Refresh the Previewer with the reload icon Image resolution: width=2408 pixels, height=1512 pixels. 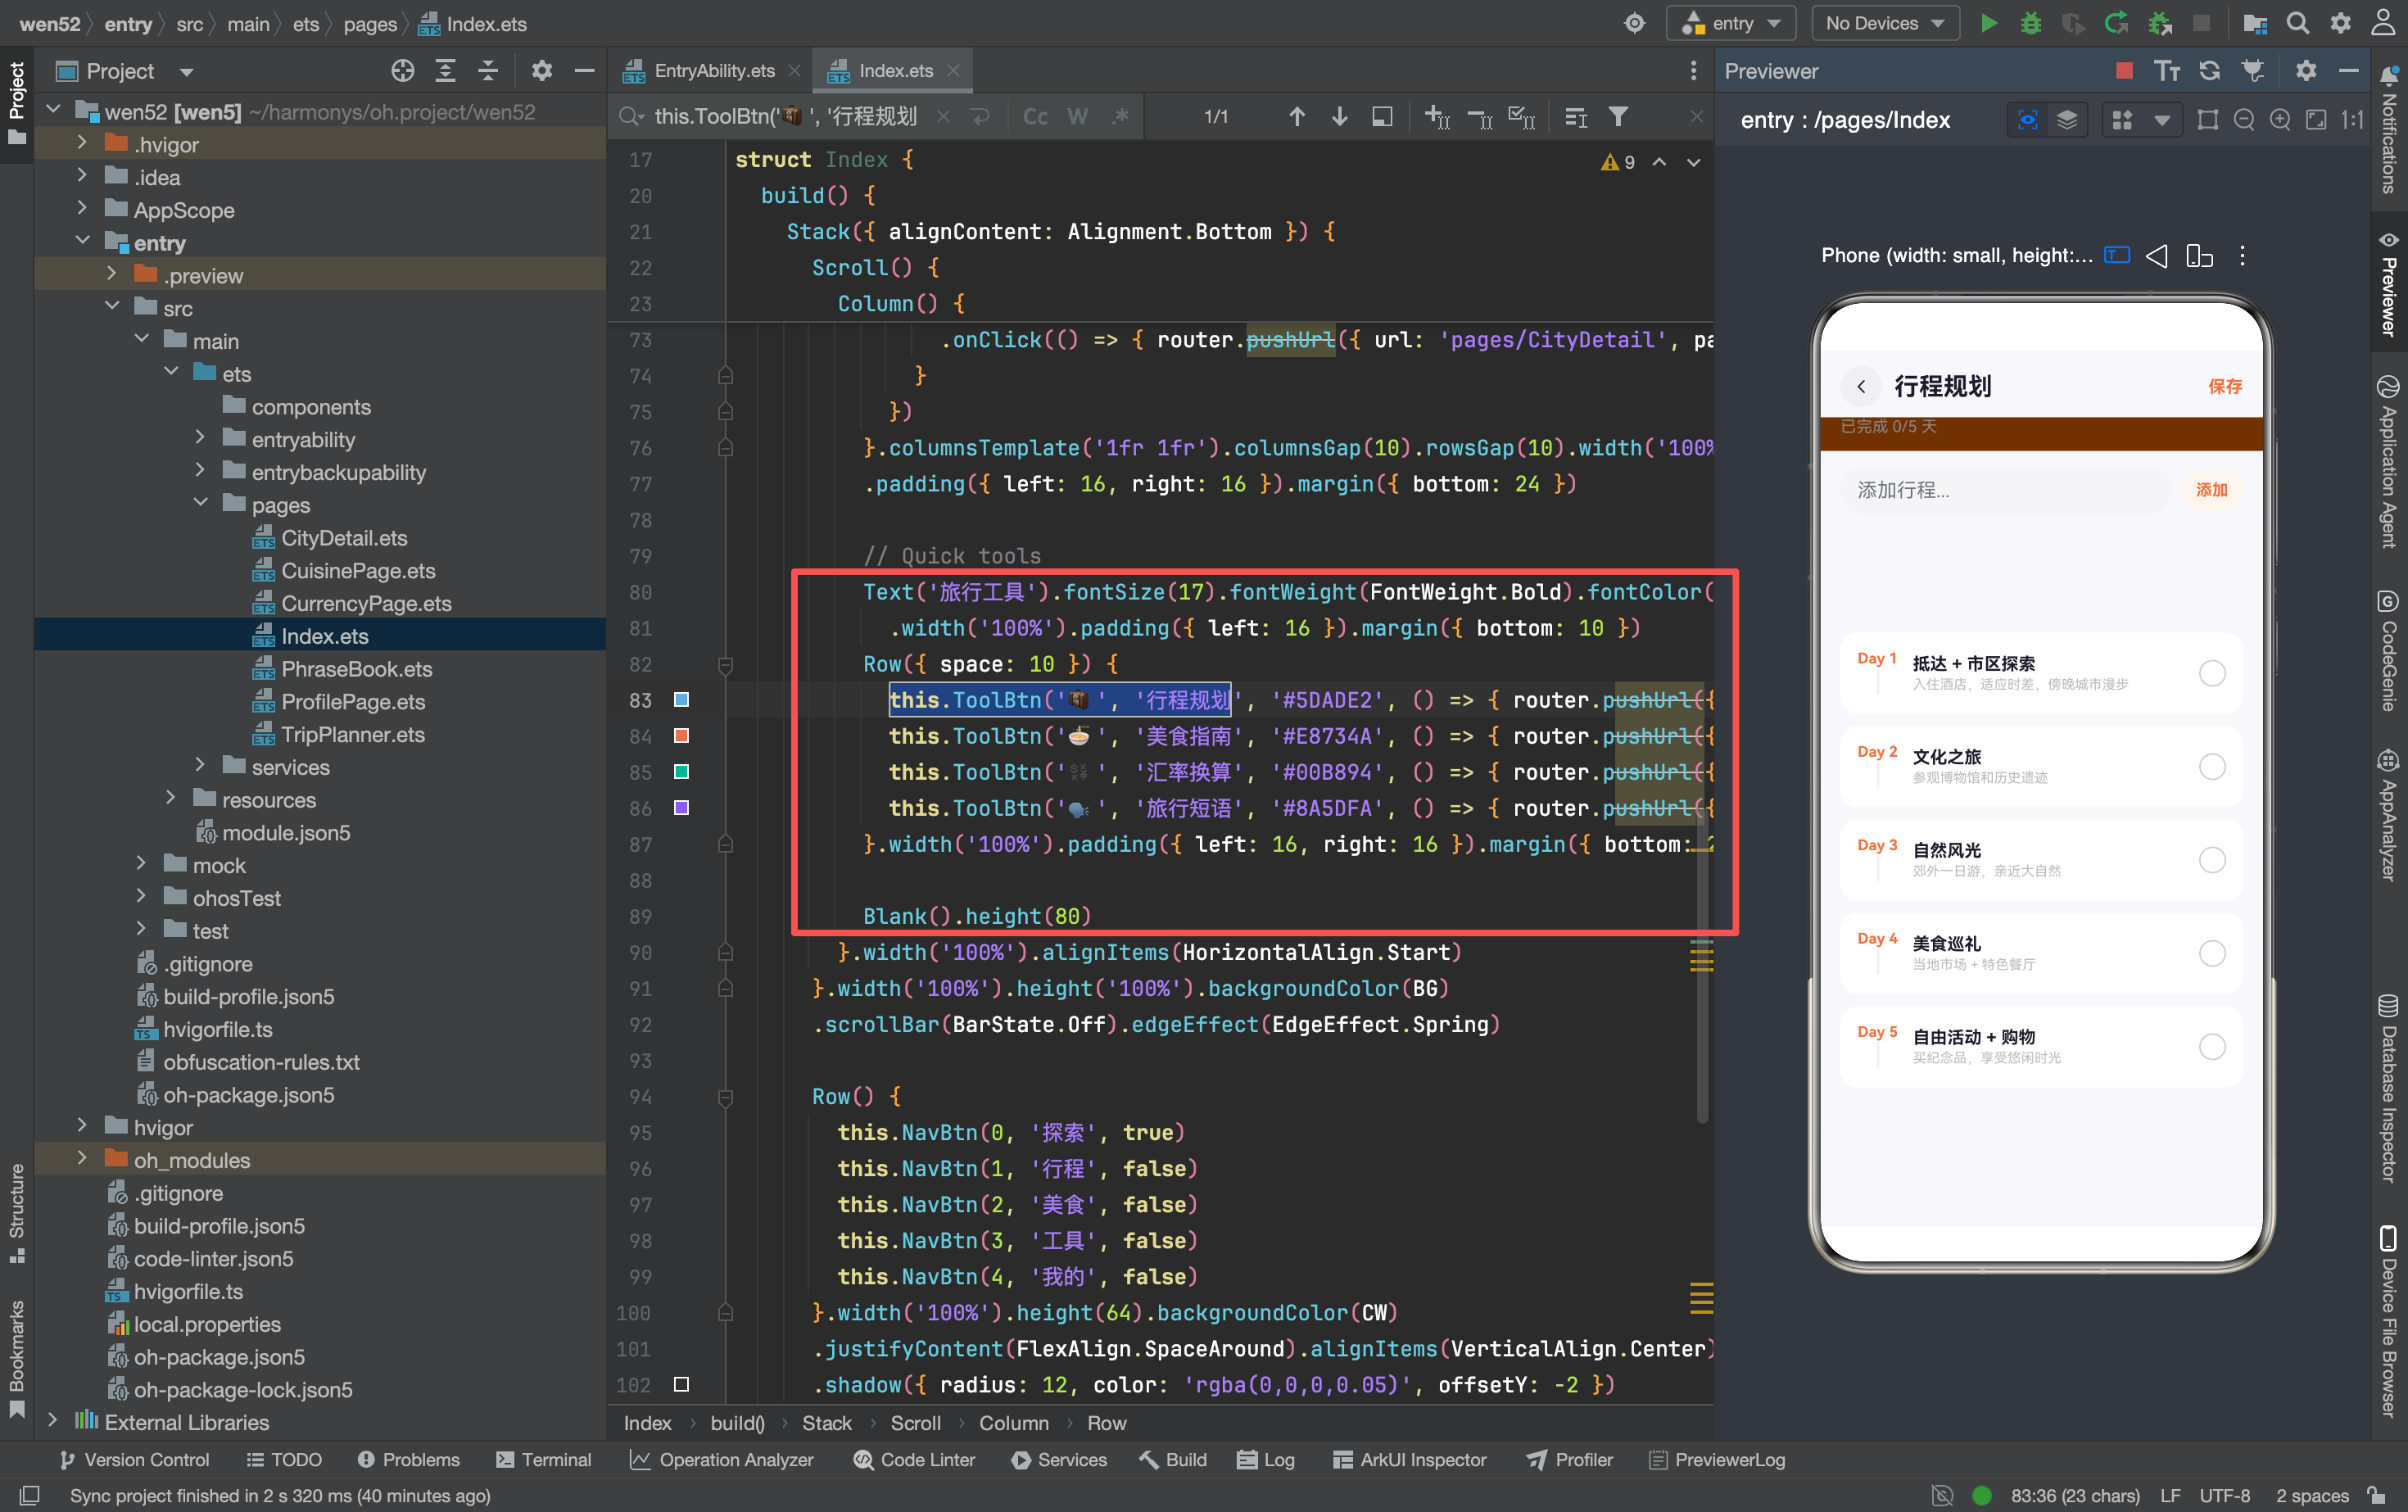tap(2210, 71)
